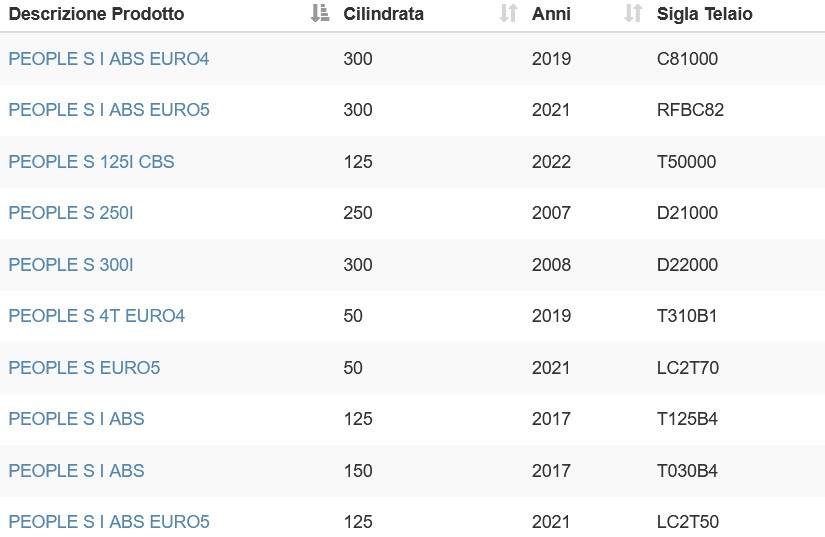Open PEOPLE S I ABS 125cc 2017 link

tap(76, 419)
